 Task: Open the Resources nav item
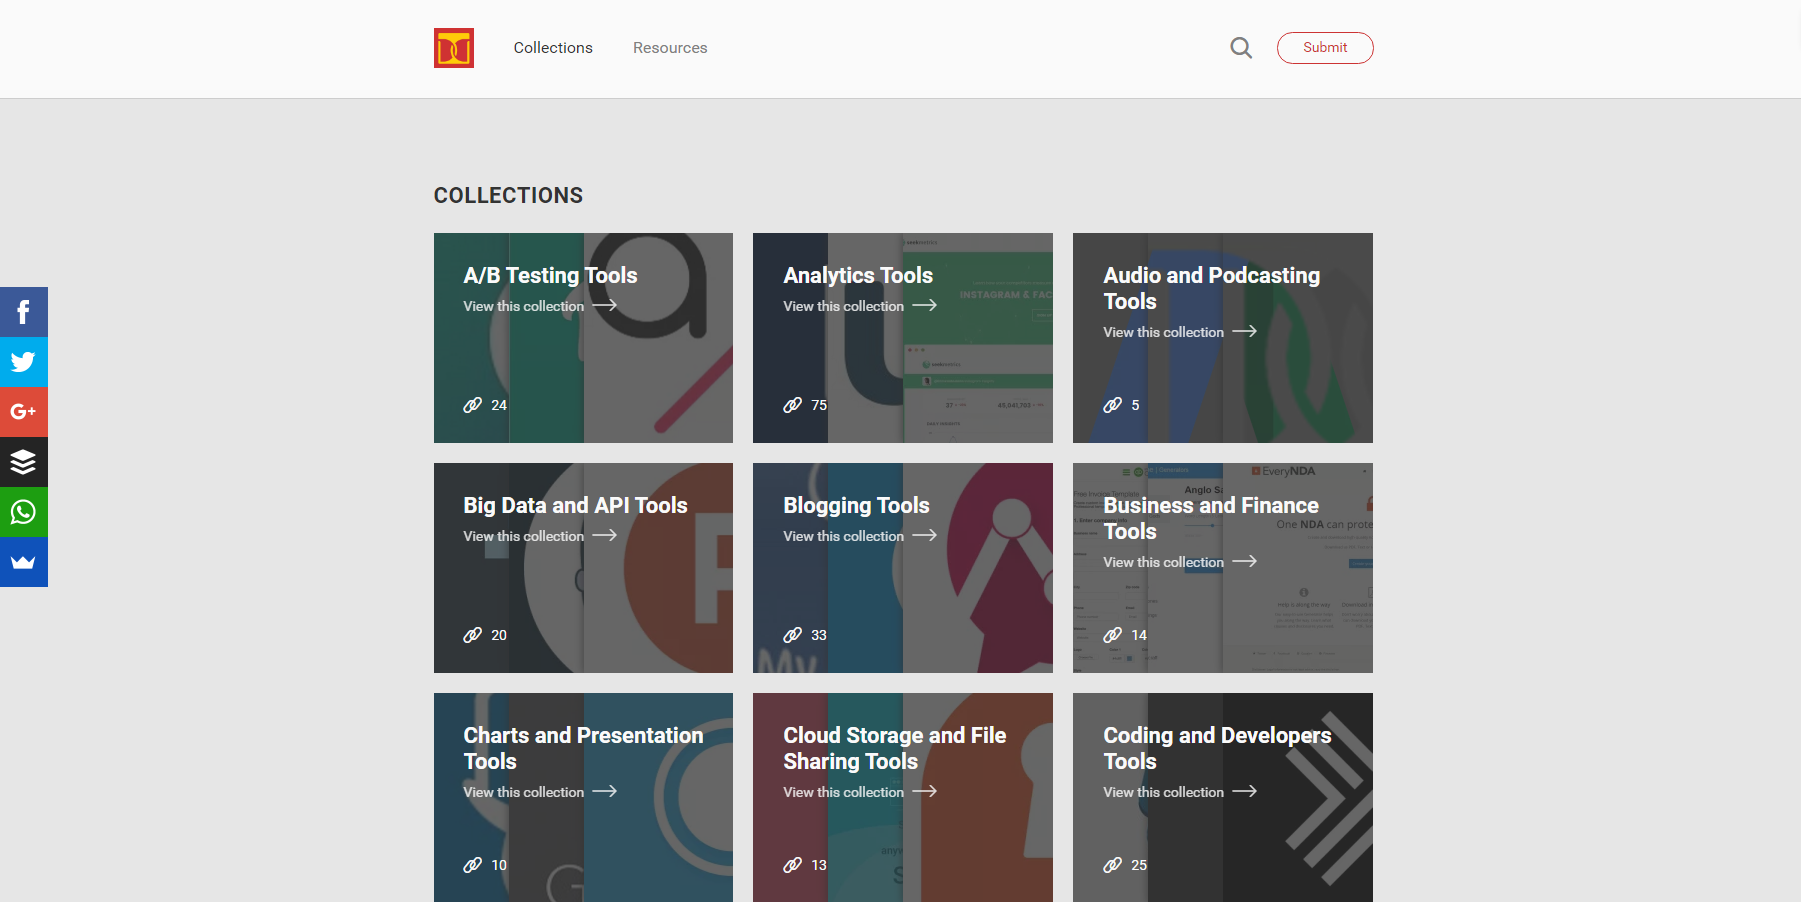pyautogui.click(x=670, y=48)
